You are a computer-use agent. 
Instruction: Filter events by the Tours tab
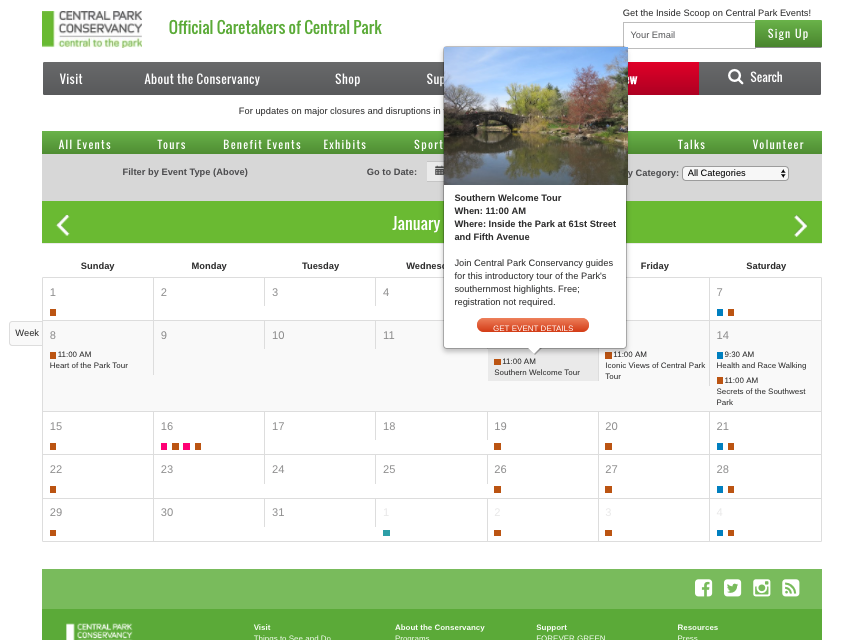(x=171, y=144)
